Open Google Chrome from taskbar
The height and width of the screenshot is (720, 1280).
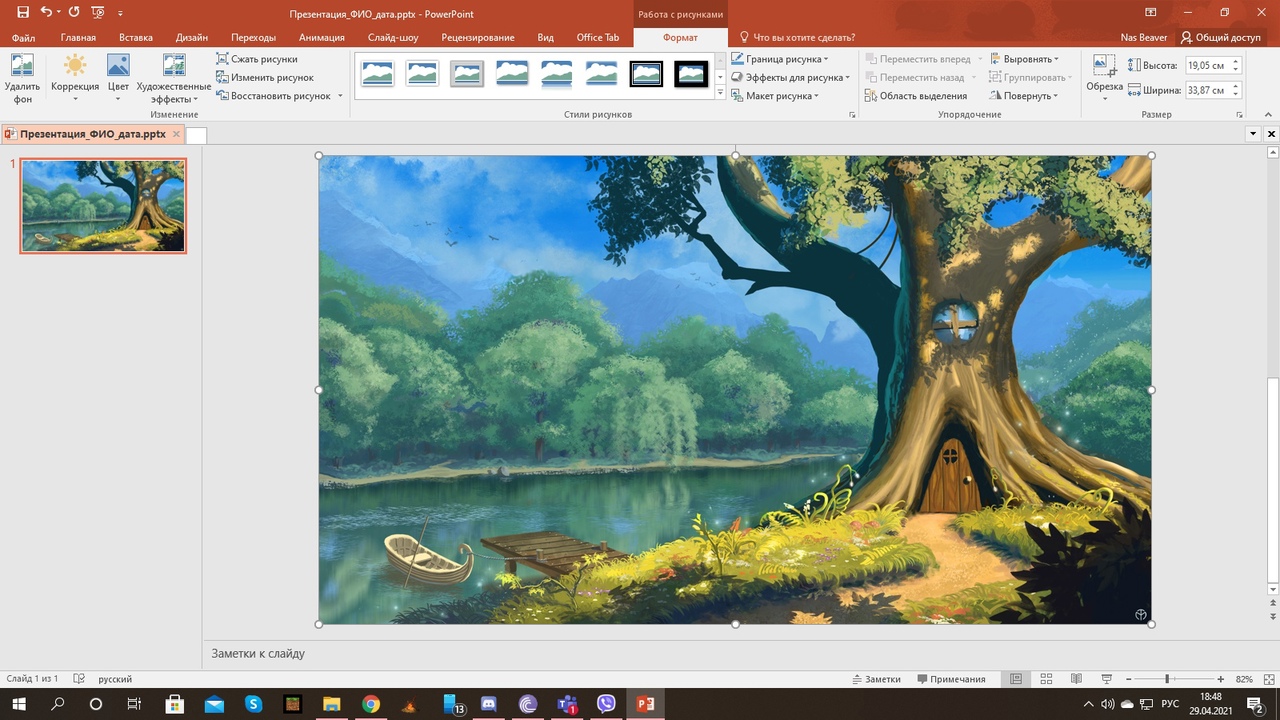click(371, 705)
